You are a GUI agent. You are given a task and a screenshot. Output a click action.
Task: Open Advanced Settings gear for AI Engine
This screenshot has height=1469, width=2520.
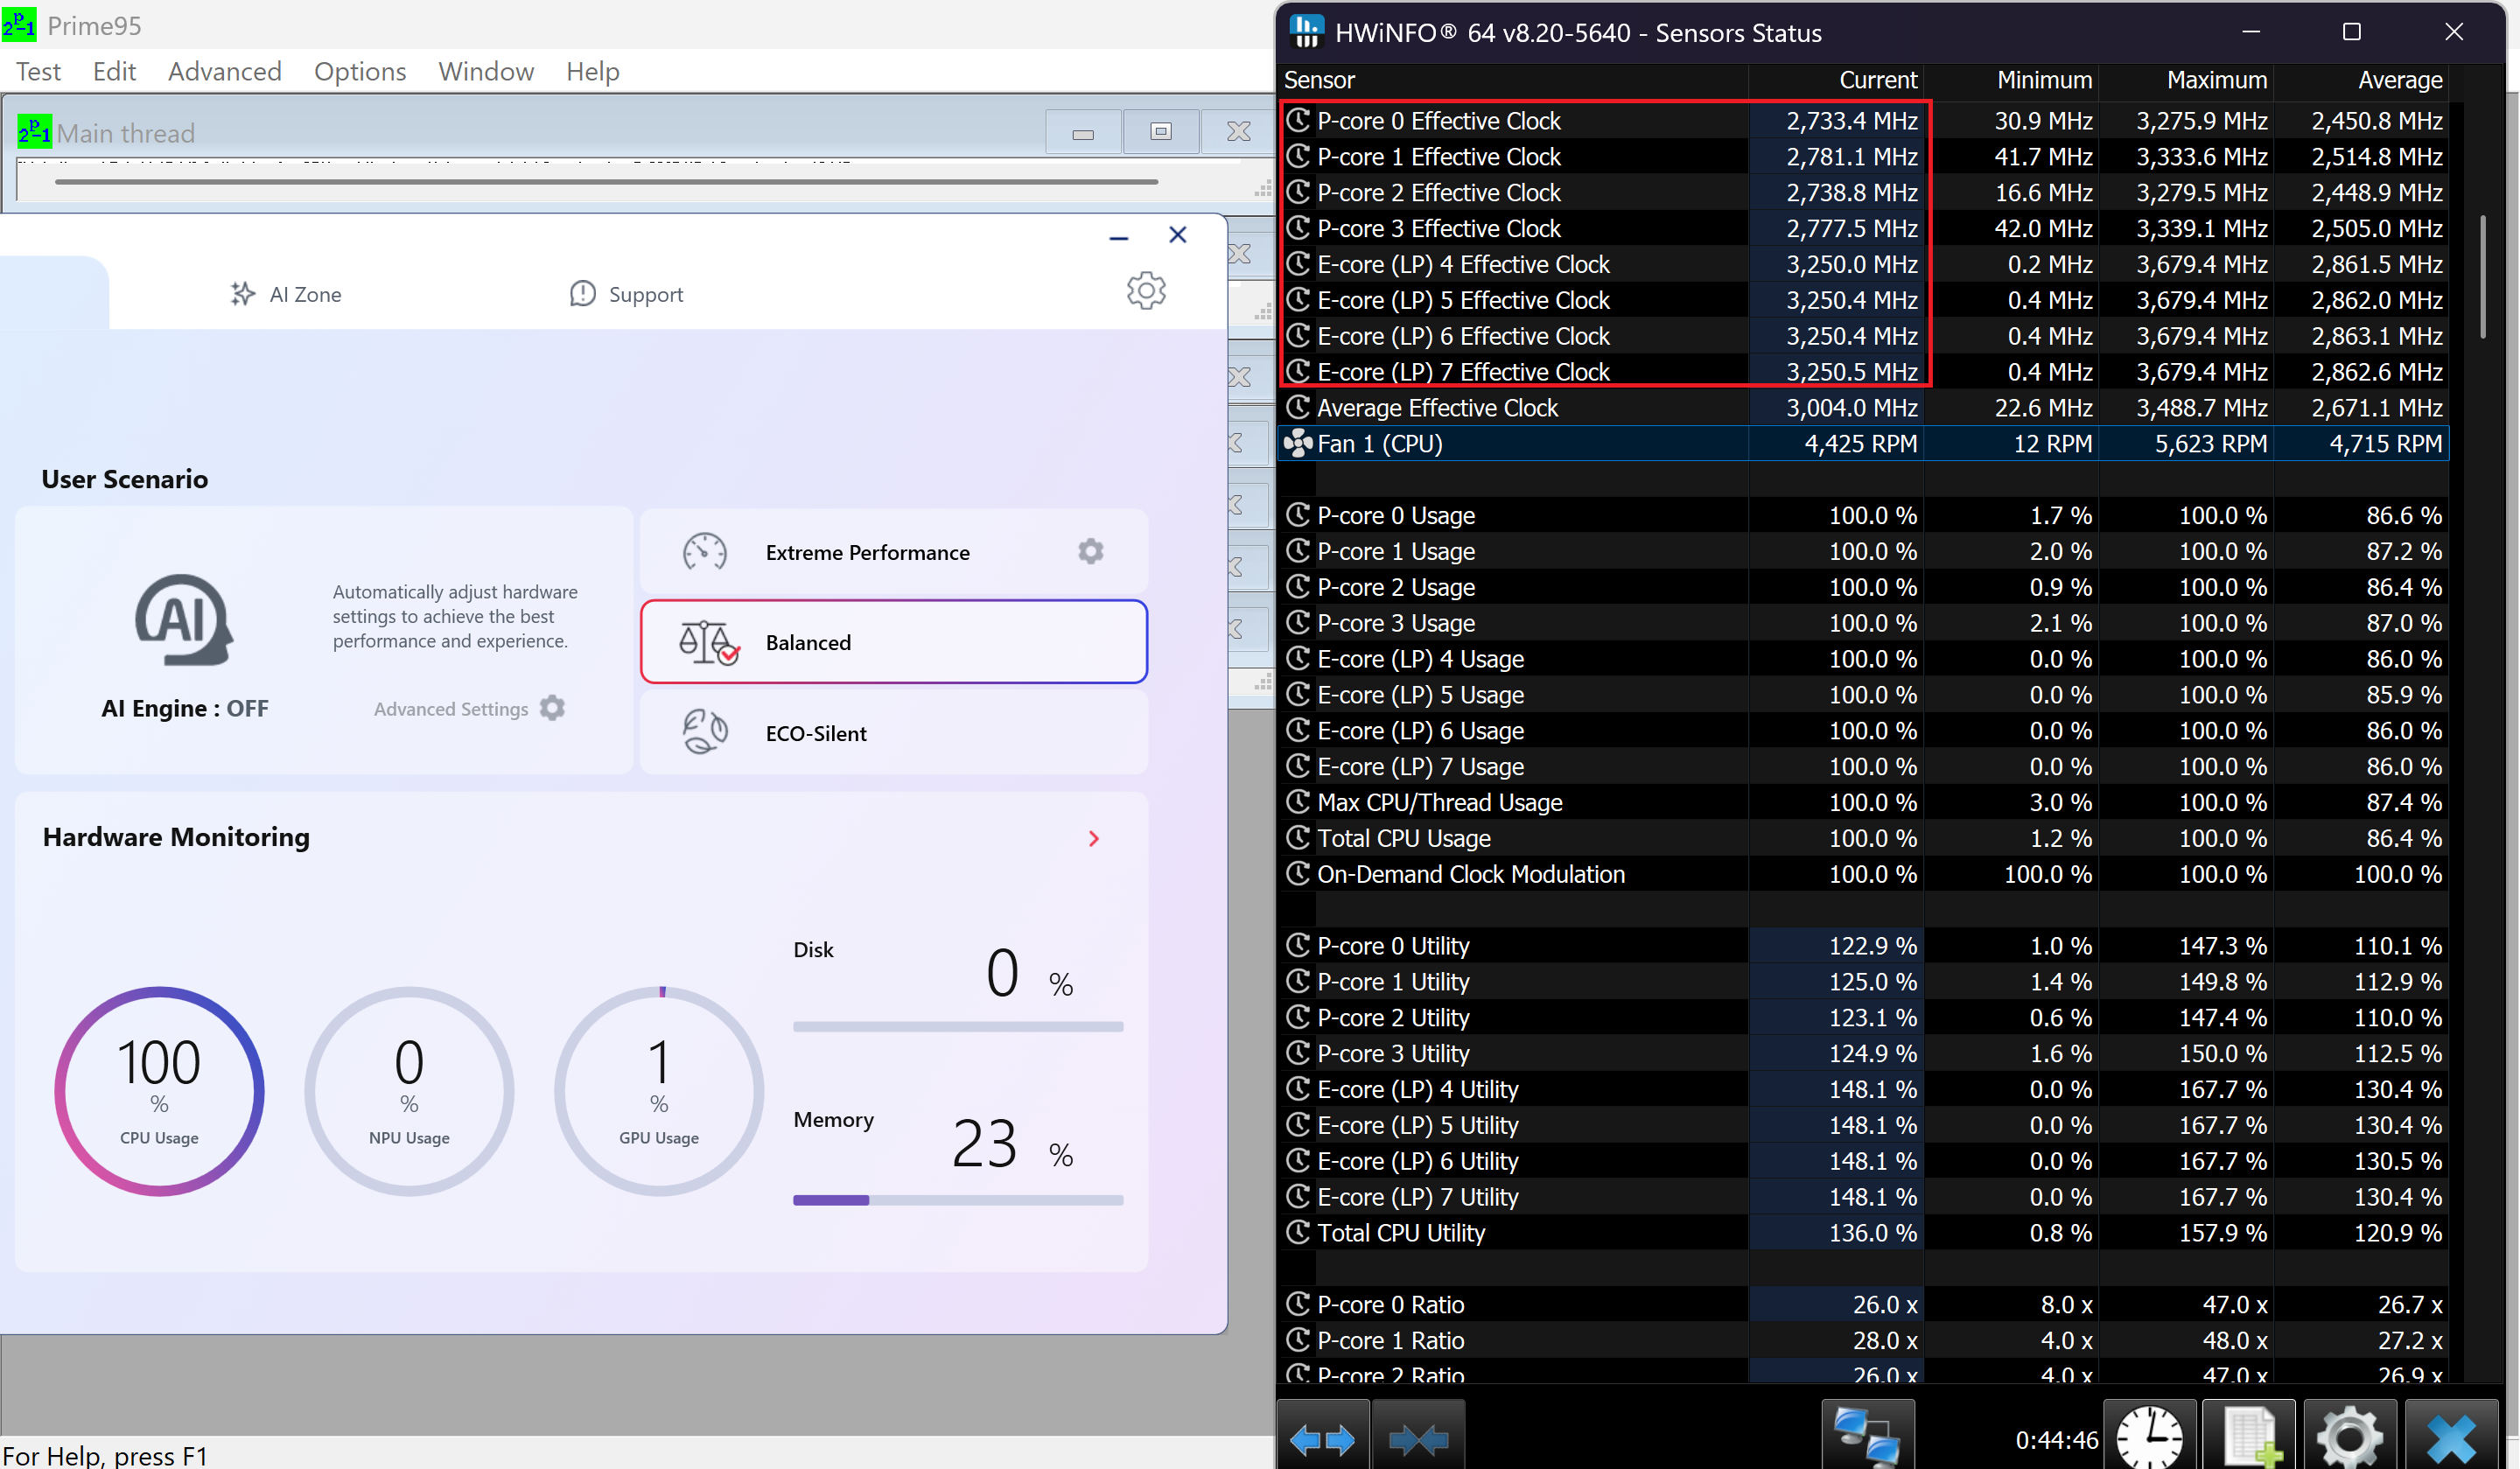pyautogui.click(x=552, y=708)
